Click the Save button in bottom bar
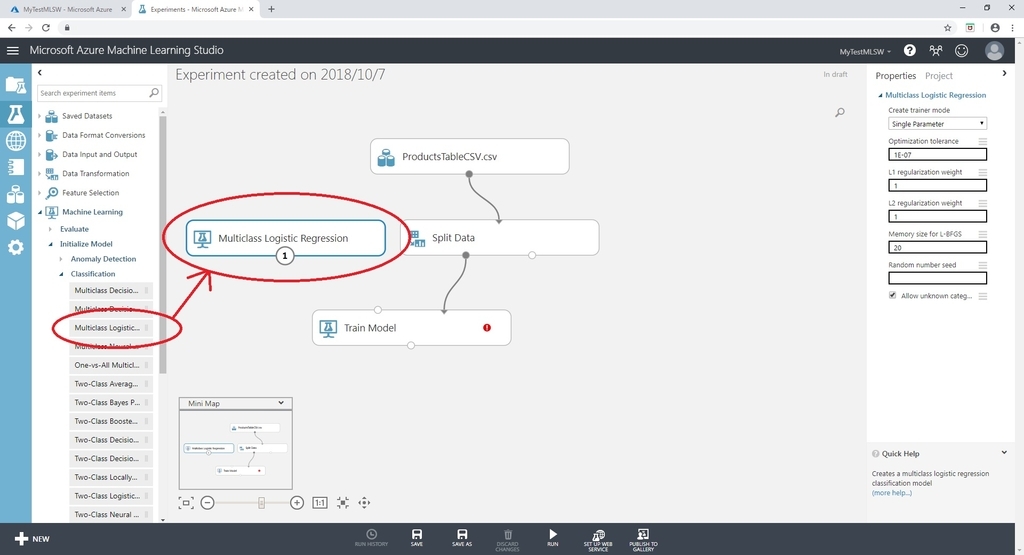Screen dimensions: 1024x555 pos(417,538)
